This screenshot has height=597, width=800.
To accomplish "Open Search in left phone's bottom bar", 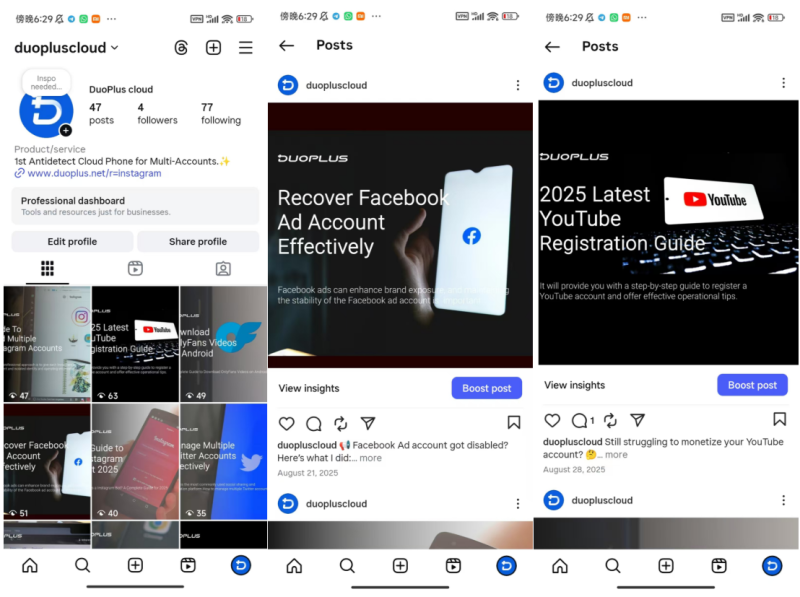I will click(x=82, y=565).
